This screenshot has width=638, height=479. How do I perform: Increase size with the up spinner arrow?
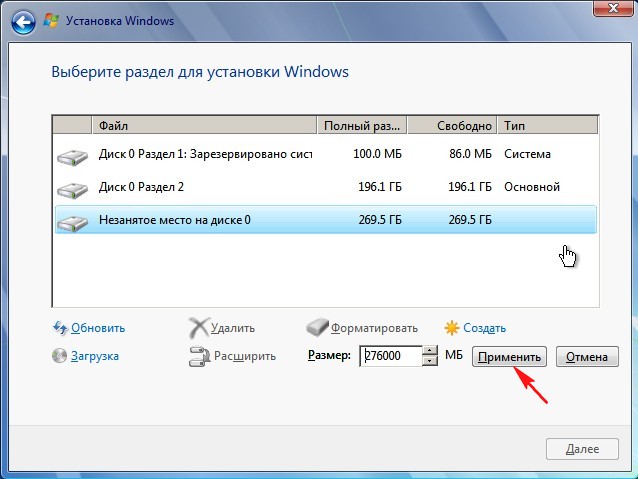pos(430,350)
